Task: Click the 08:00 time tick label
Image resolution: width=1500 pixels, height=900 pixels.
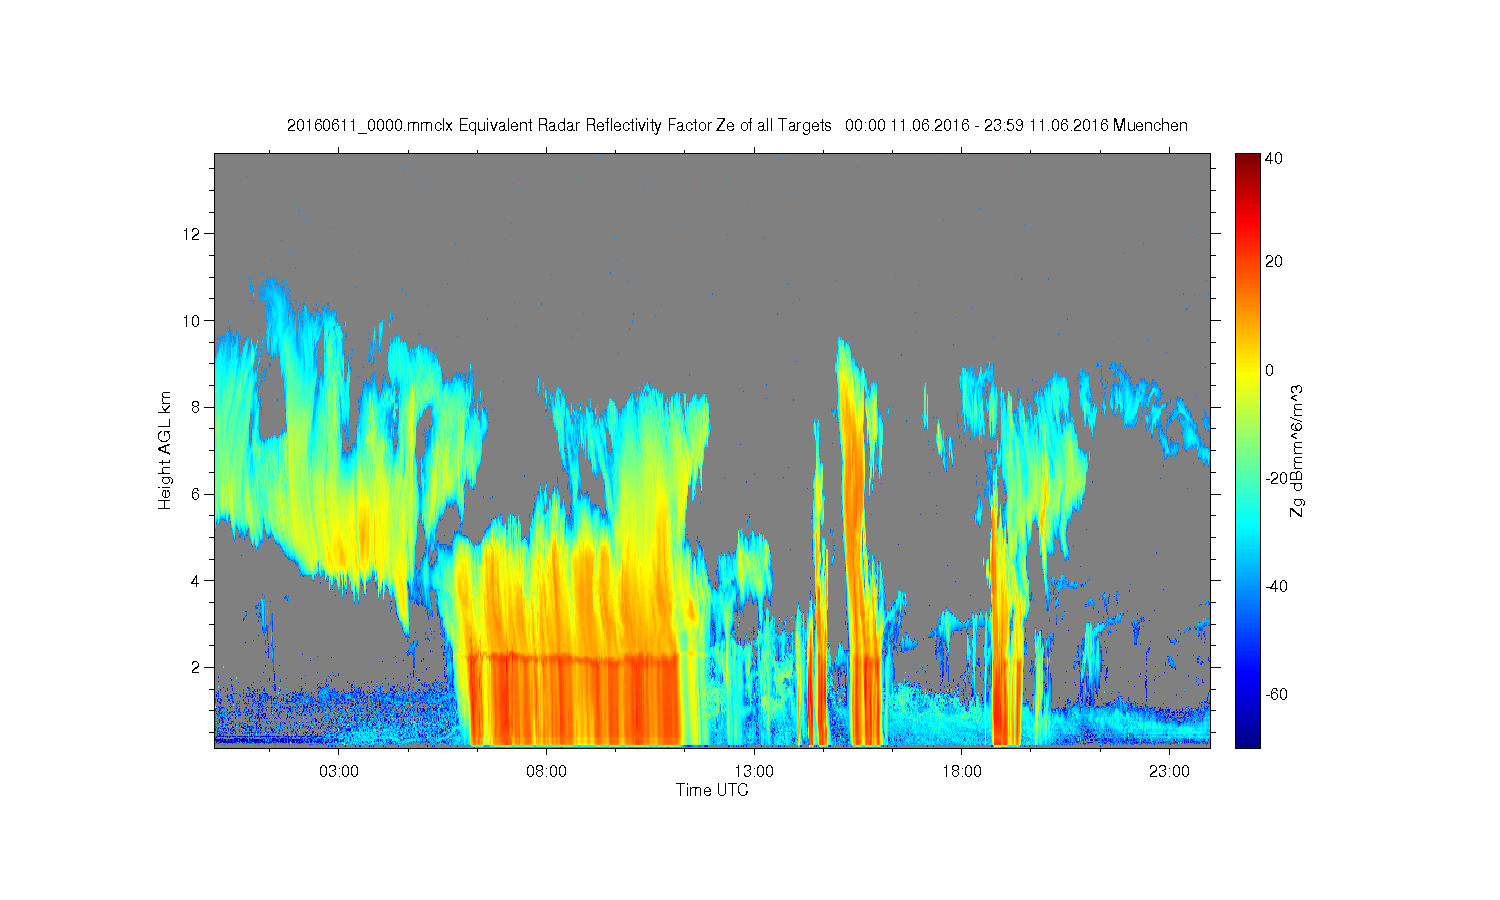Action: pos(546,772)
